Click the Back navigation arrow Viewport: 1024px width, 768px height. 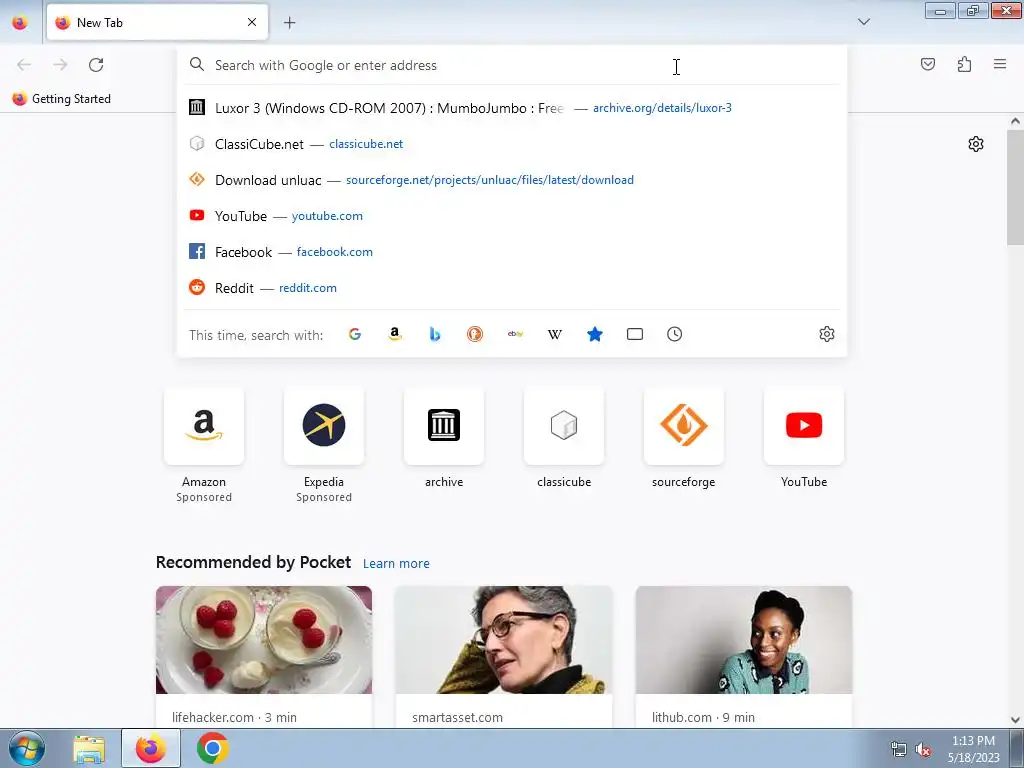(24, 65)
